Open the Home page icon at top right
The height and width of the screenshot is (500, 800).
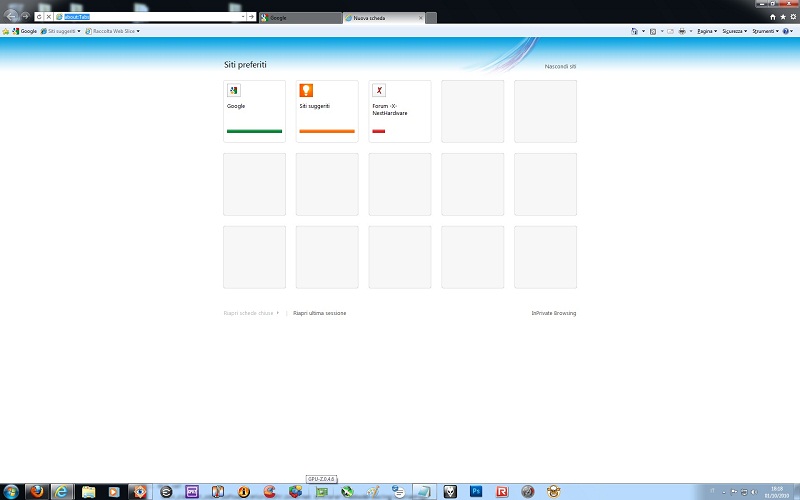pyautogui.click(x=772, y=17)
